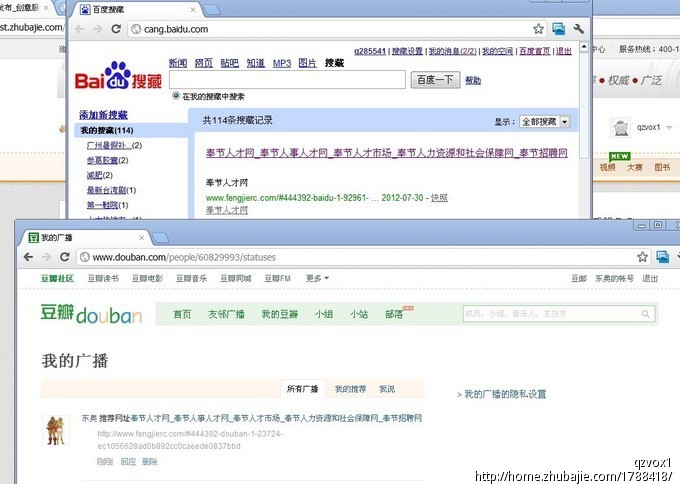Switch to the MP3 tab on Baidu
Image resolution: width=680 pixels, height=484 pixels.
[x=282, y=63]
